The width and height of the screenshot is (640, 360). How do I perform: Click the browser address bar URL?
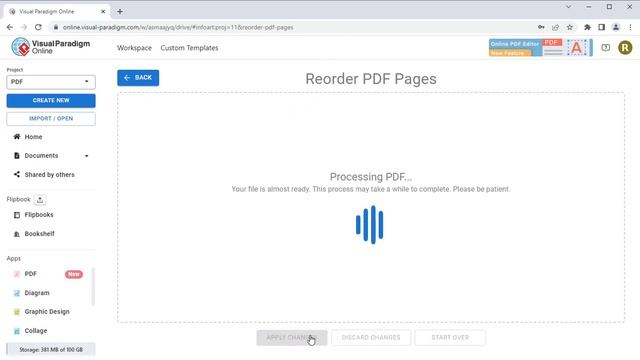coord(178,27)
